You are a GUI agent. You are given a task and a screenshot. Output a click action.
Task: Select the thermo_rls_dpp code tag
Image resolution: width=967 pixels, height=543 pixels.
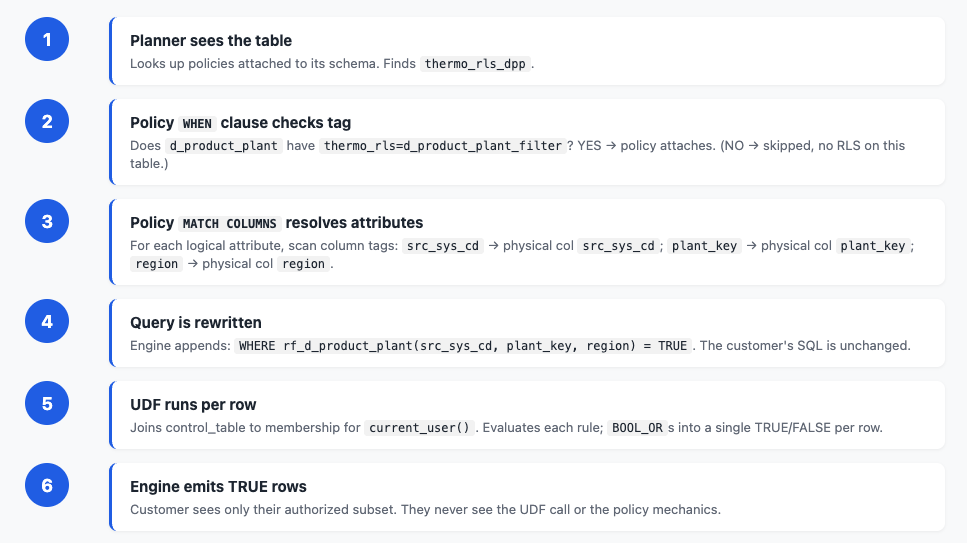pos(475,64)
